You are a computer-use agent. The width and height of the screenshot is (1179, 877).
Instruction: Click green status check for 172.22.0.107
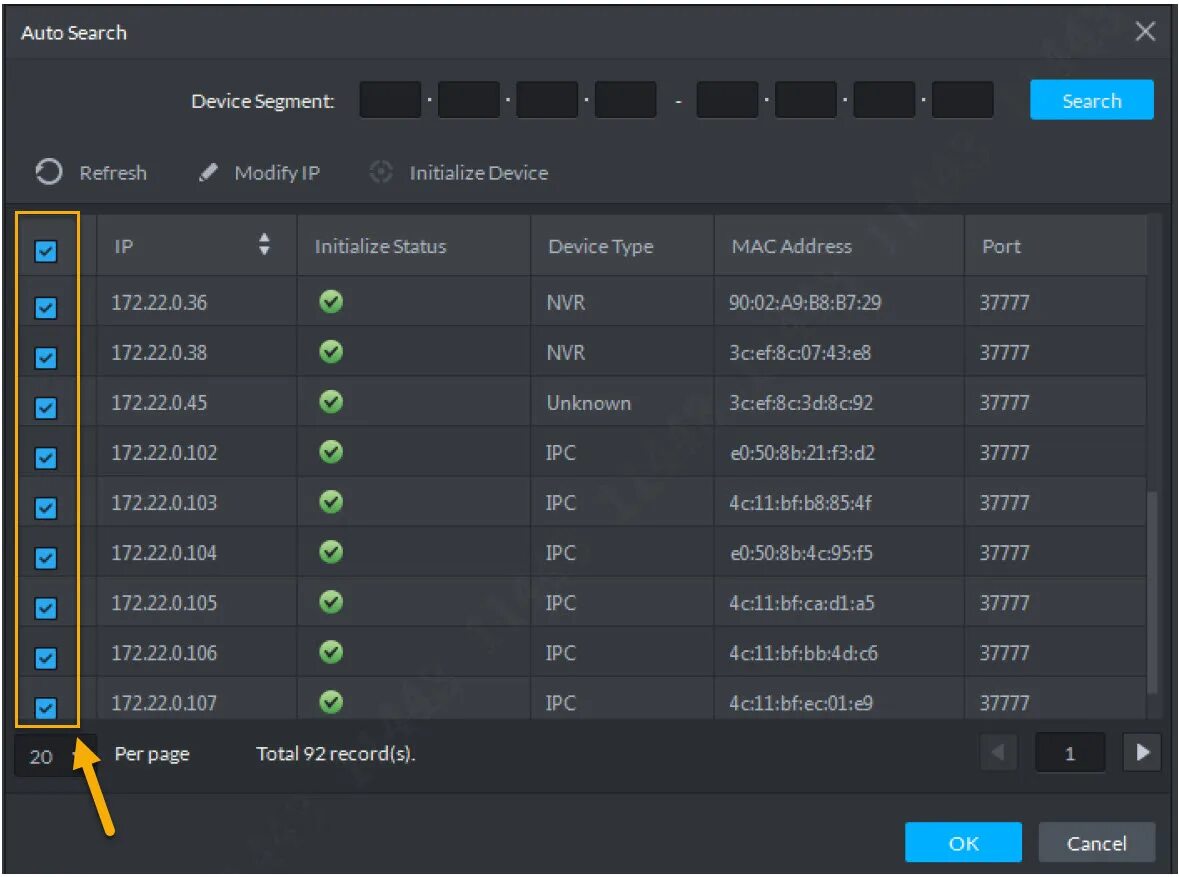[331, 702]
